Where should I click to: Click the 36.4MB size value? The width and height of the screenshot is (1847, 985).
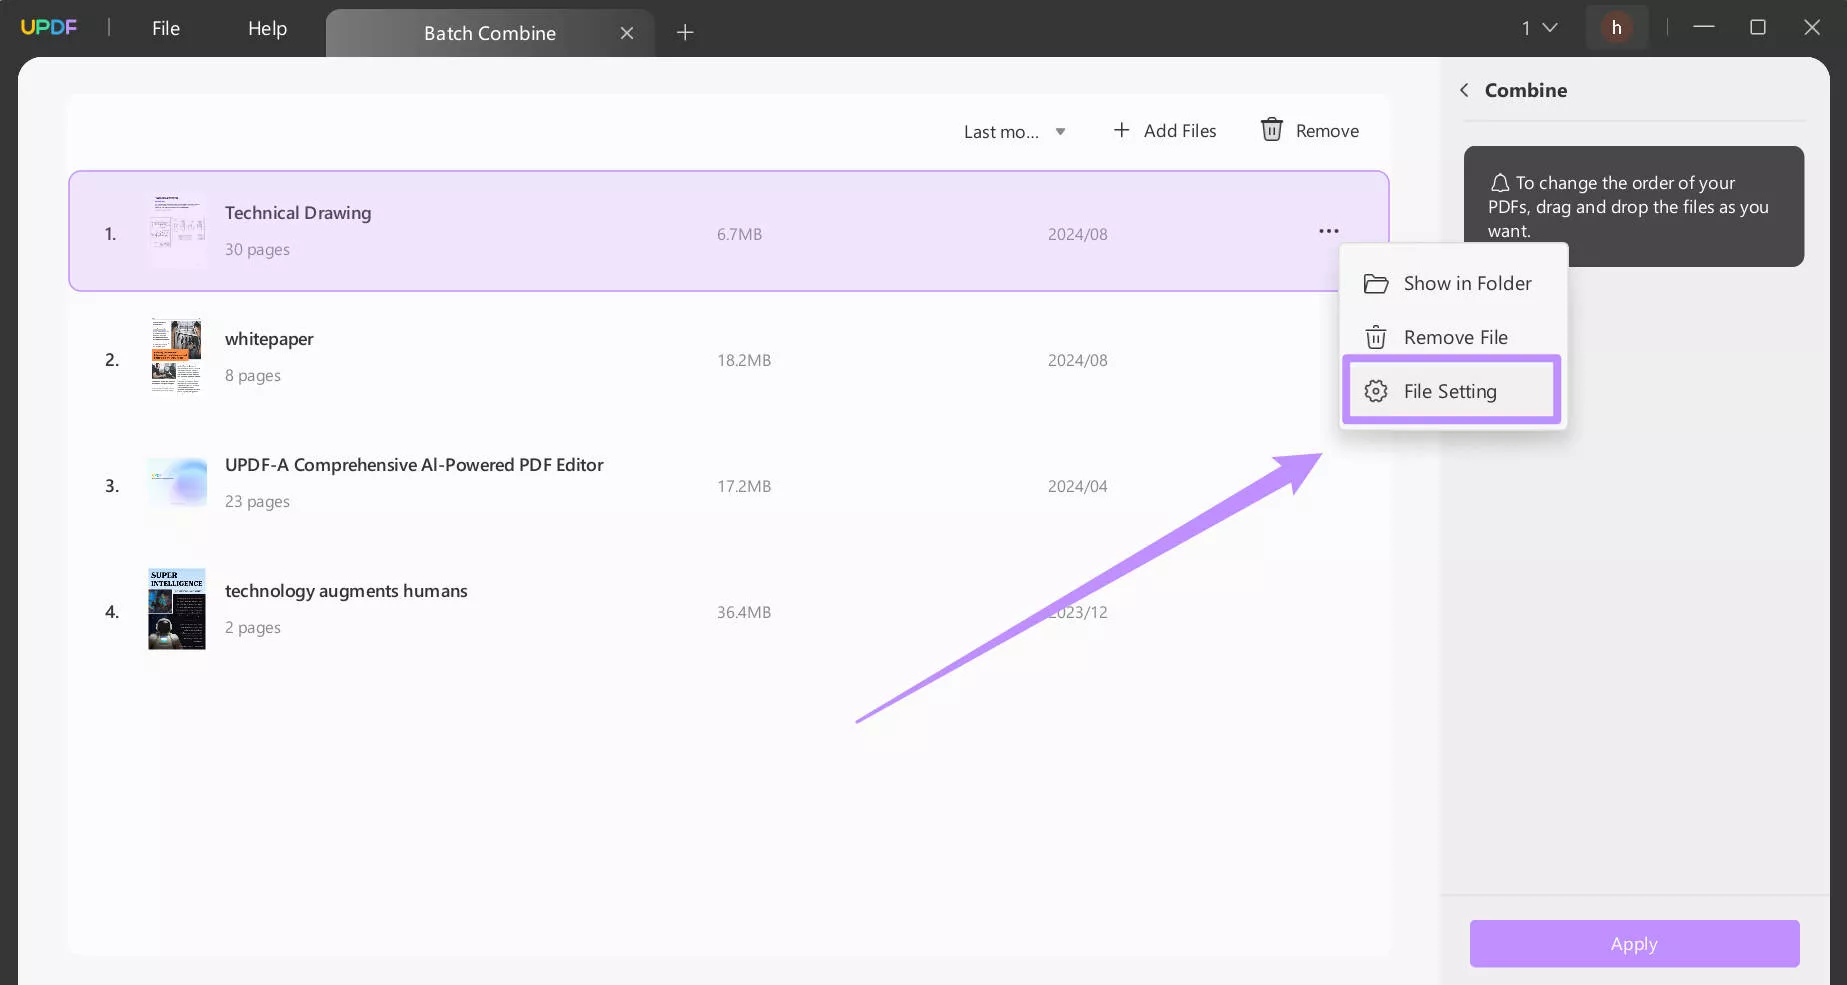[744, 612]
